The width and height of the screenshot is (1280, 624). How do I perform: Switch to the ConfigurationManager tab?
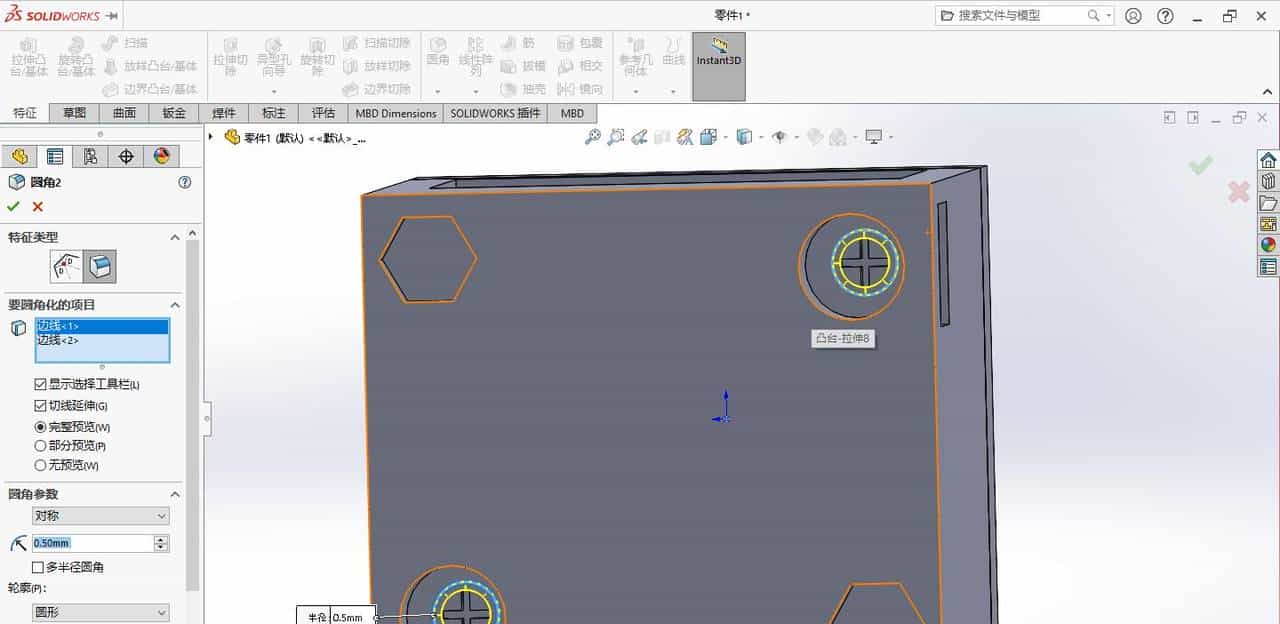pos(88,156)
